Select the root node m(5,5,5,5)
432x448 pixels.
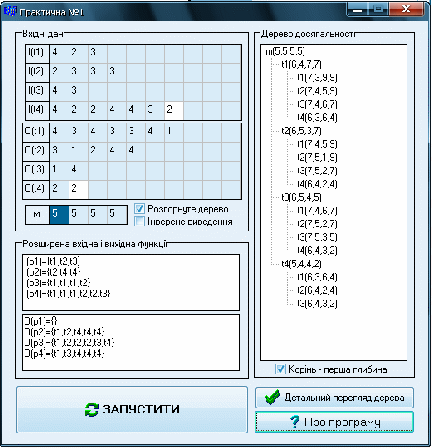[x=285, y=51]
